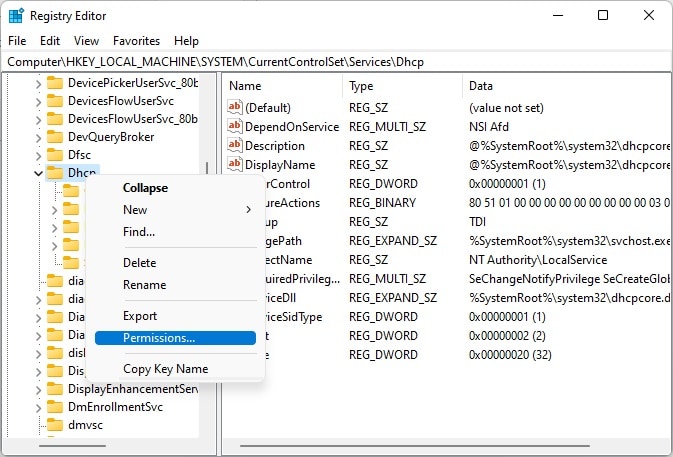Open the Favorites menu

coord(136,41)
